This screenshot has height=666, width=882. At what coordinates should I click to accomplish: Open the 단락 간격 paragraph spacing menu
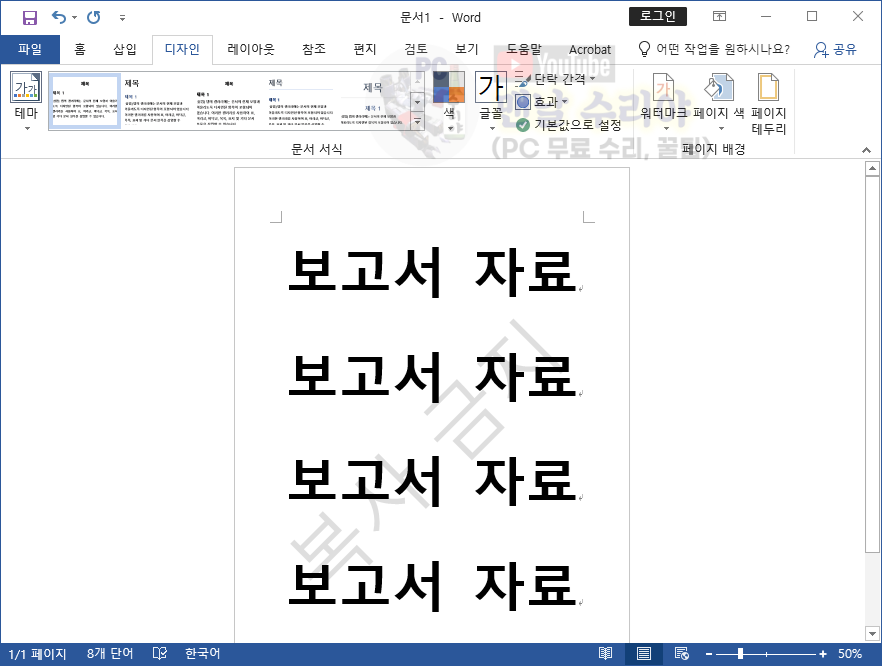(555, 79)
